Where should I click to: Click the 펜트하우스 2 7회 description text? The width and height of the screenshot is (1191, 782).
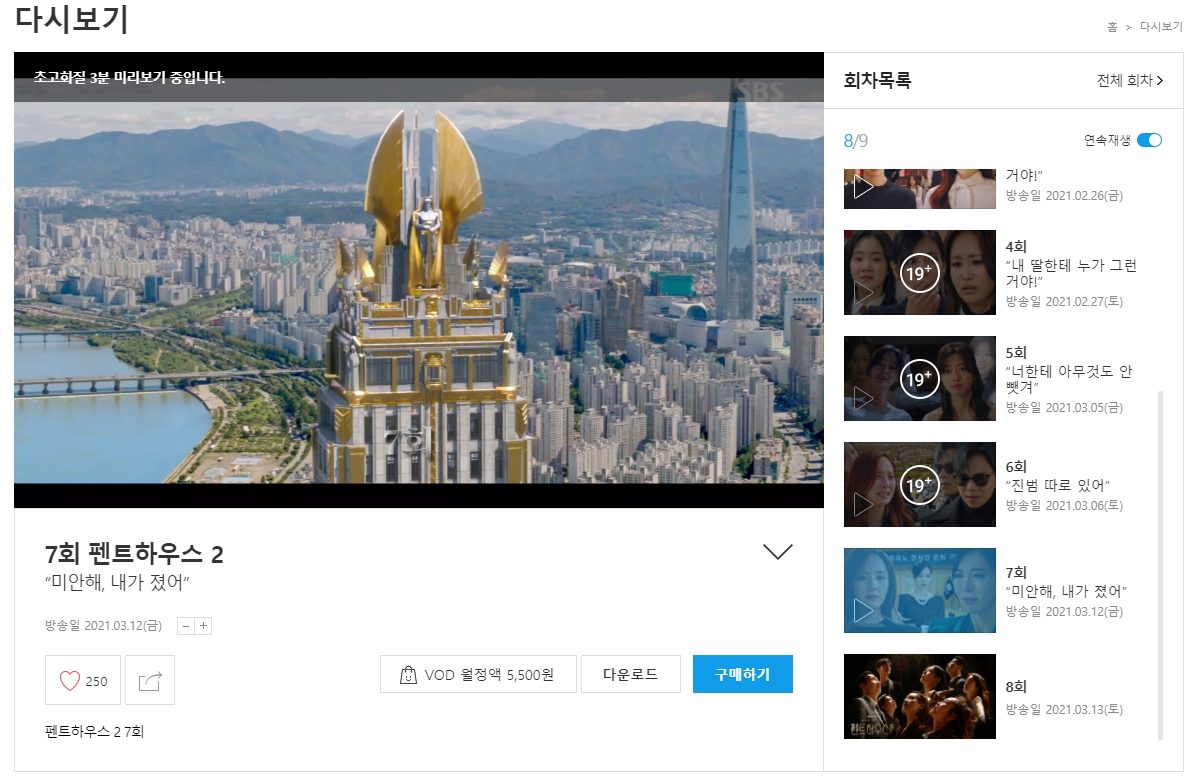pos(94,731)
